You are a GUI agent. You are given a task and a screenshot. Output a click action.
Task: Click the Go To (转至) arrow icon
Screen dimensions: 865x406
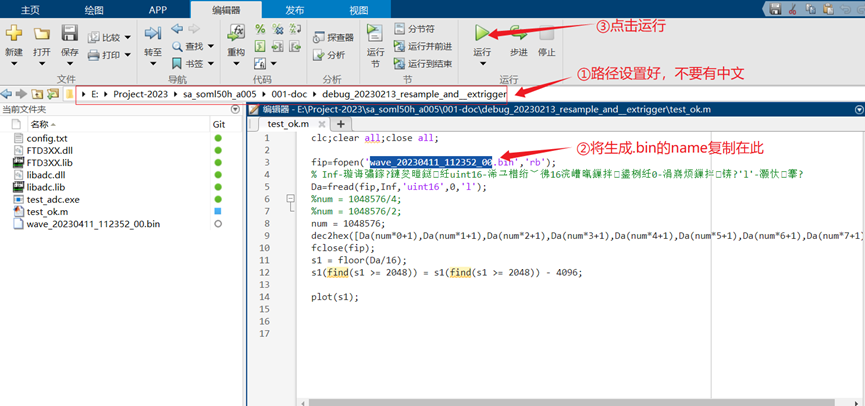coord(153,34)
